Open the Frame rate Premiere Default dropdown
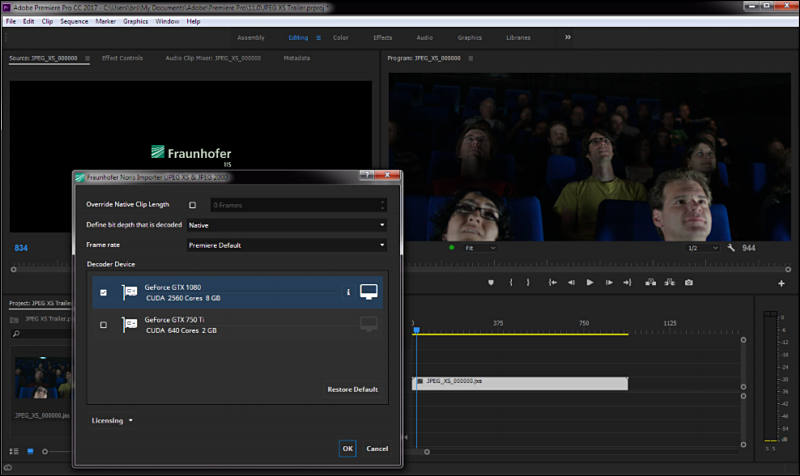 click(x=286, y=245)
